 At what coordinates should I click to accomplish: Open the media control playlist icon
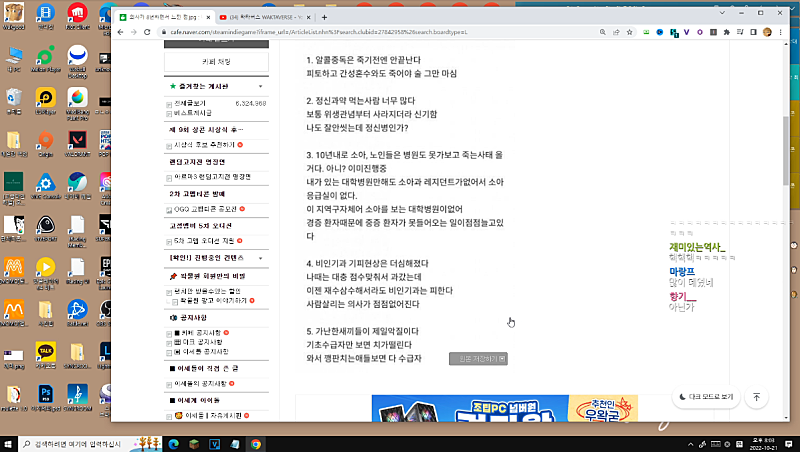point(740,32)
